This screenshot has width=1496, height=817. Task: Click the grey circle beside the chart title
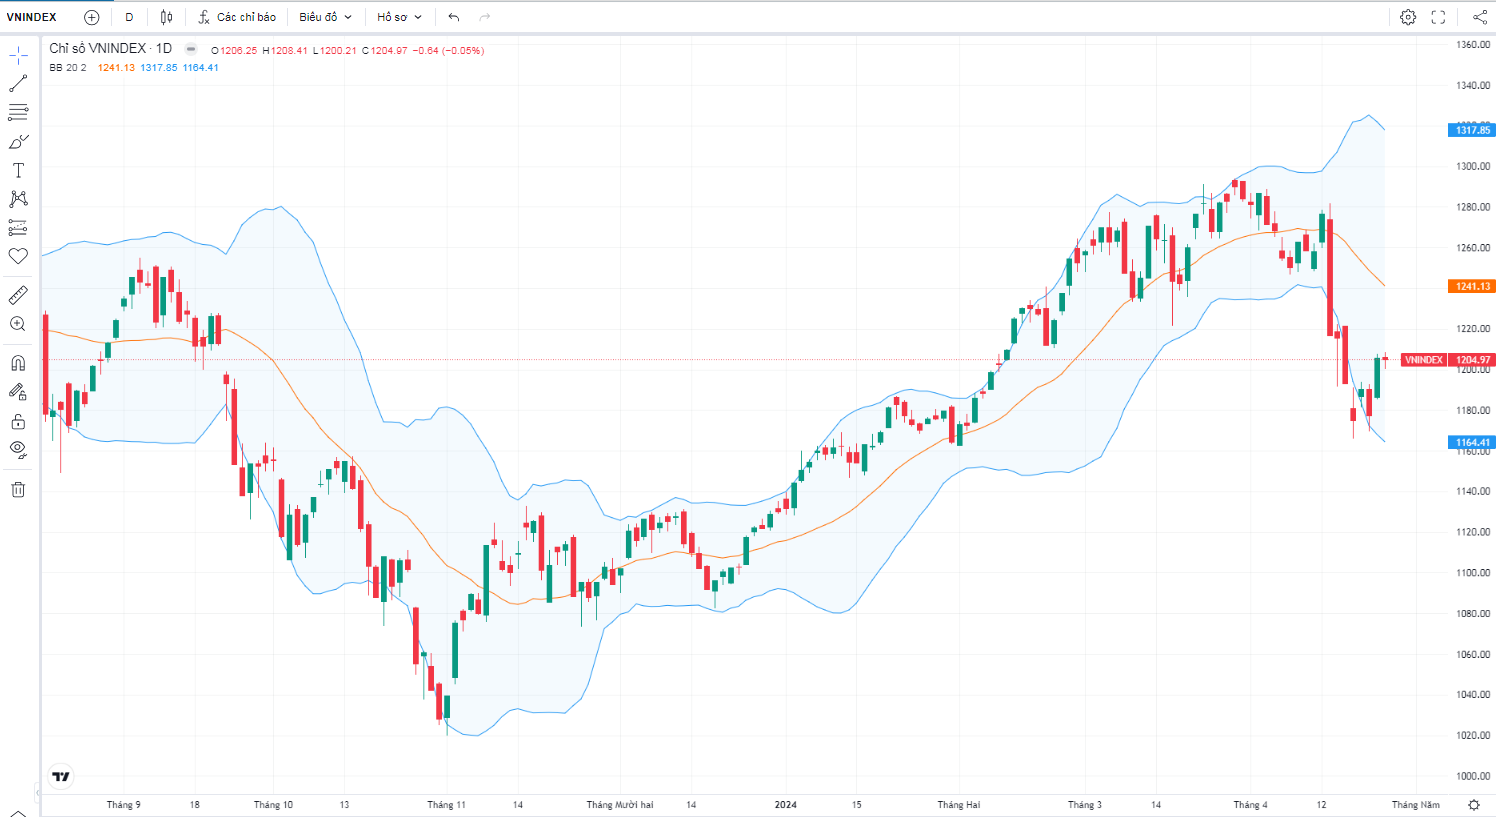pyautogui.click(x=191, y=49)
